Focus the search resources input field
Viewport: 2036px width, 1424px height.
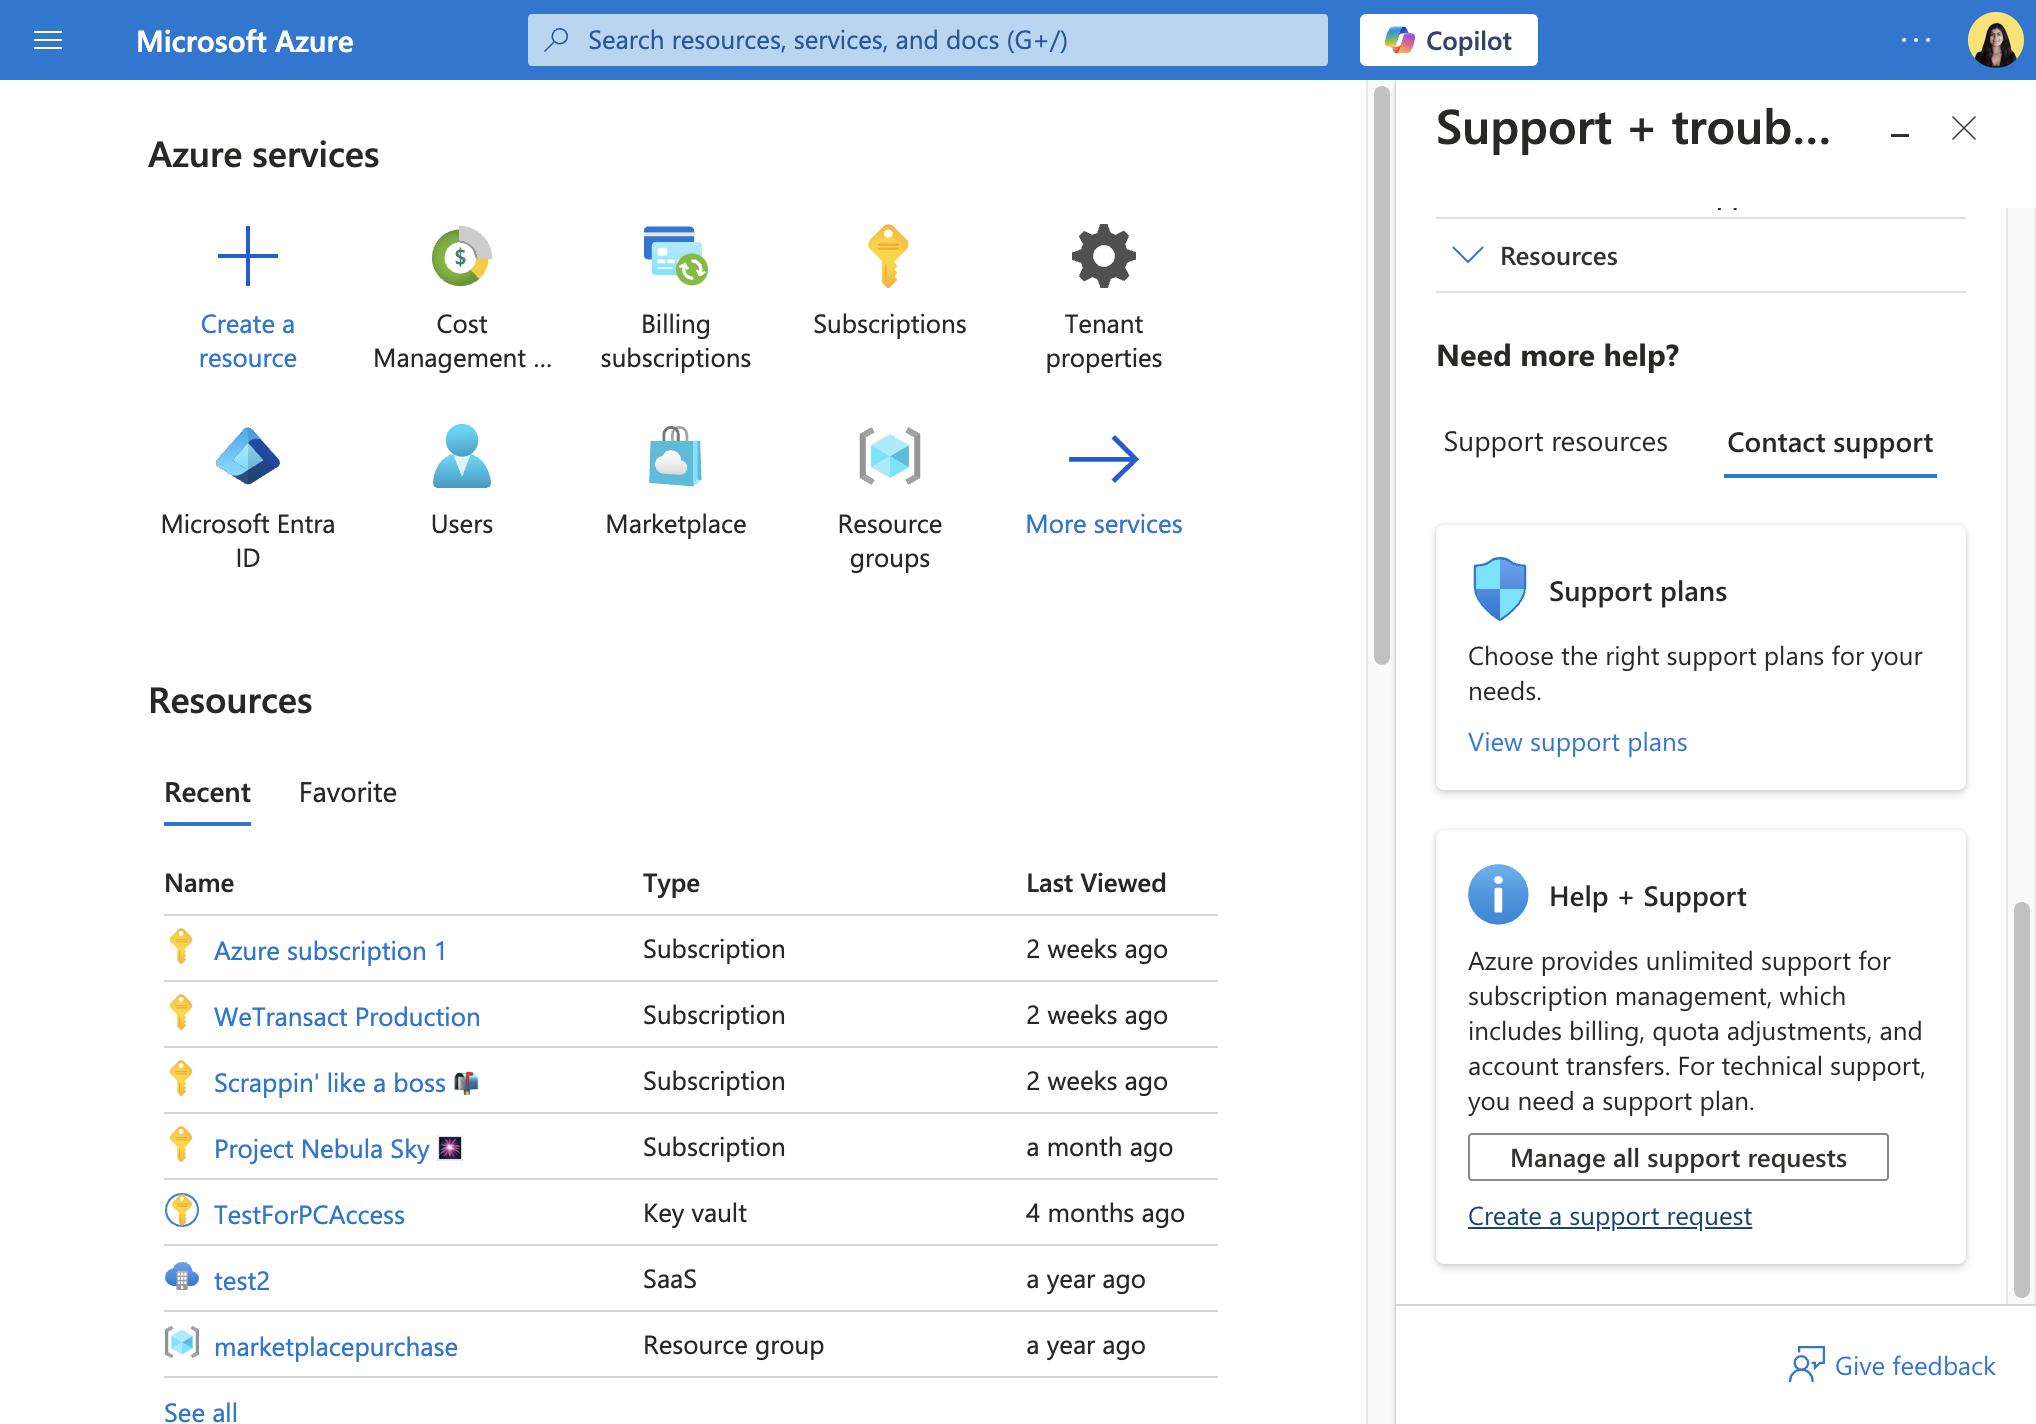point(928,40)
